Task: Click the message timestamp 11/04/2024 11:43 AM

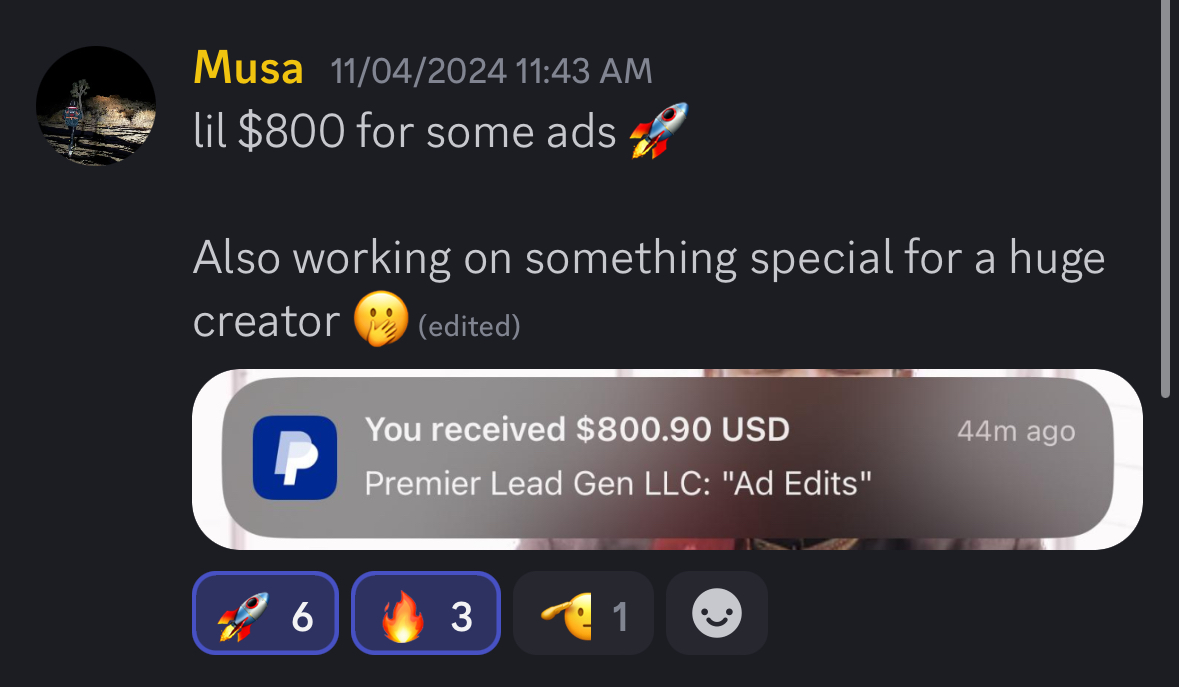Action: click(491, 71)
